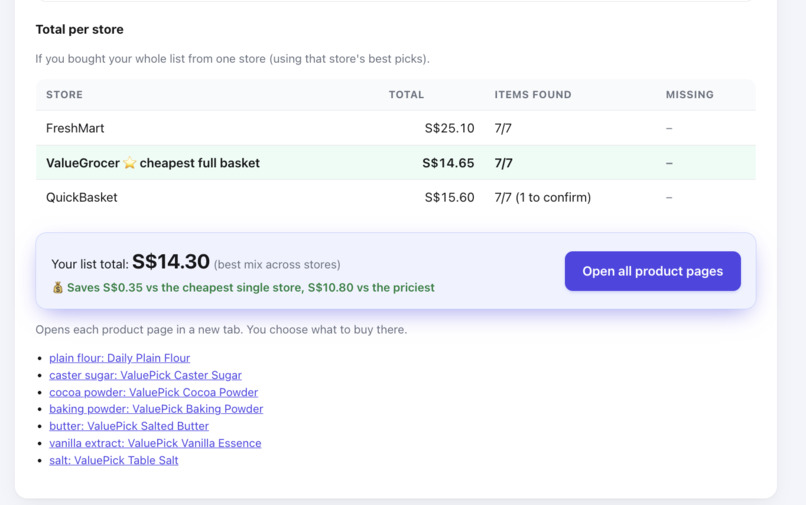Click ValueGrocer total S$14.65
The image size is (806, 505).
[448, 163]
